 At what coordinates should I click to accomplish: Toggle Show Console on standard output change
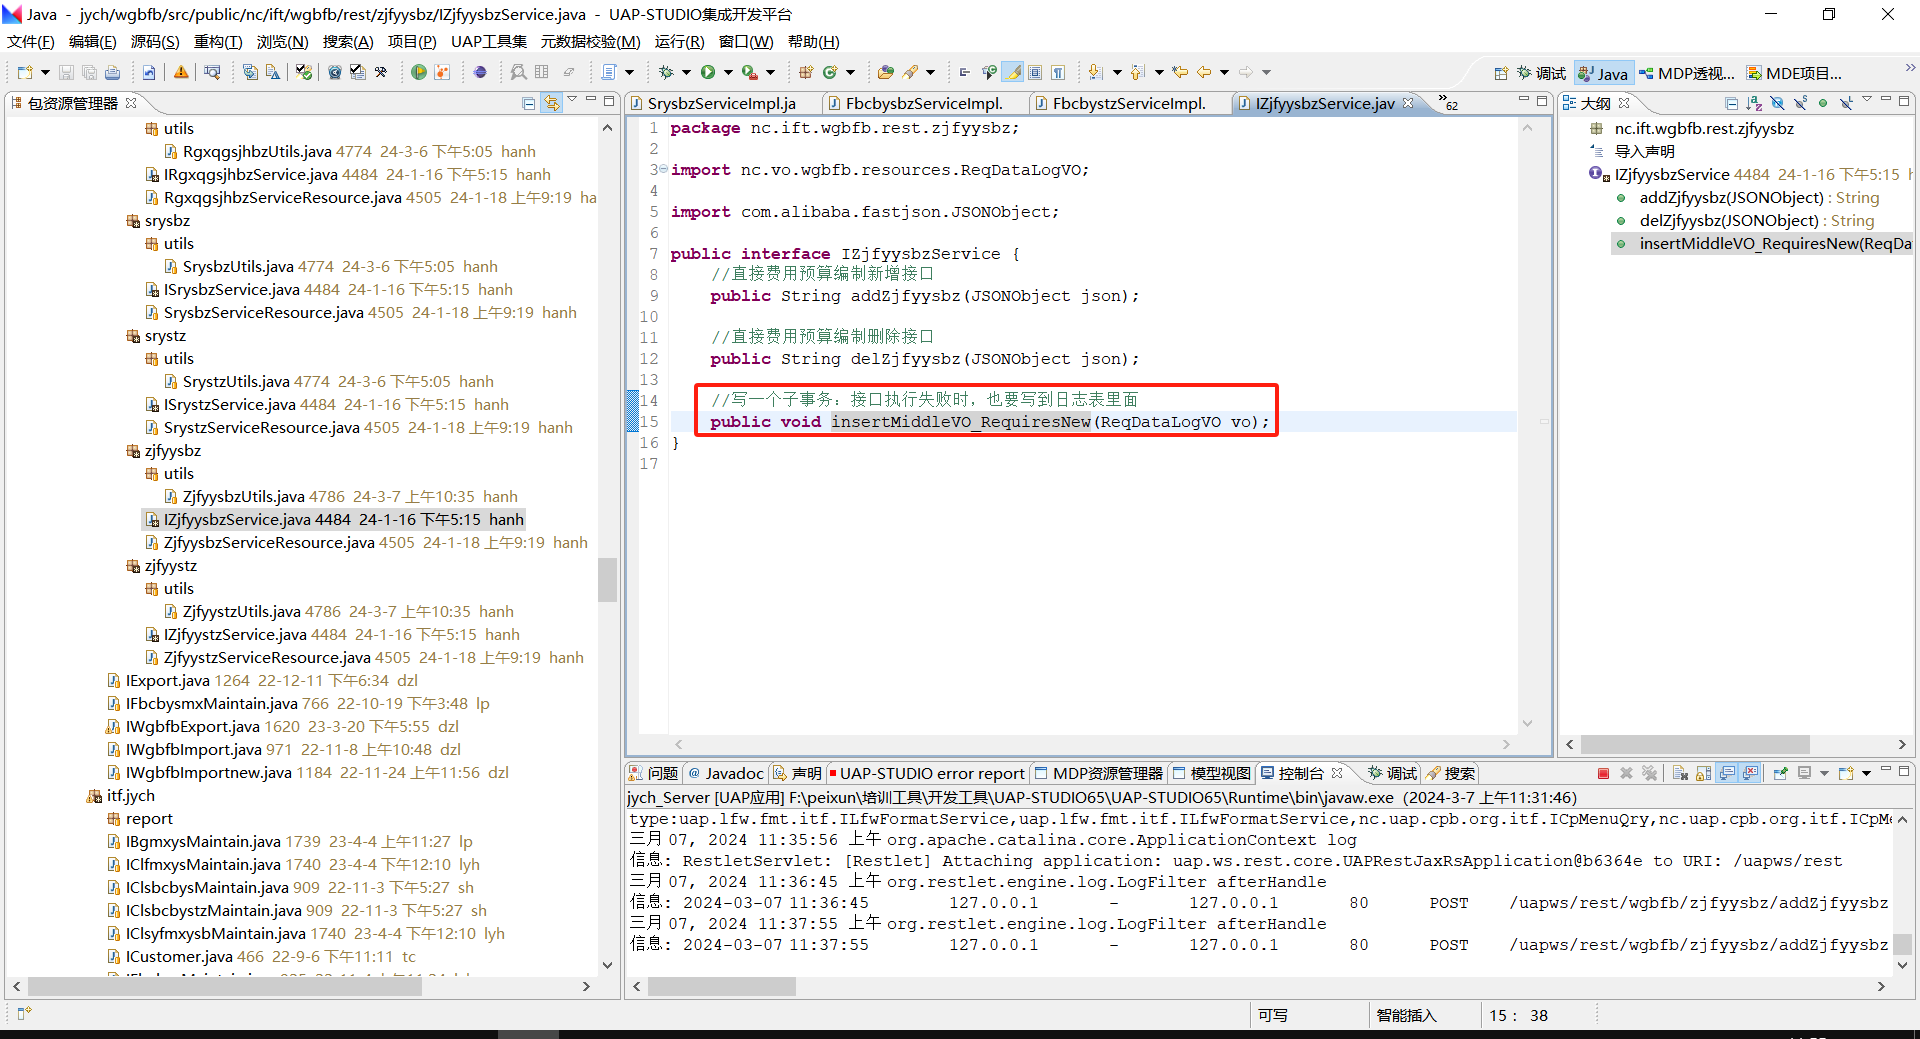pos(1727,773)
